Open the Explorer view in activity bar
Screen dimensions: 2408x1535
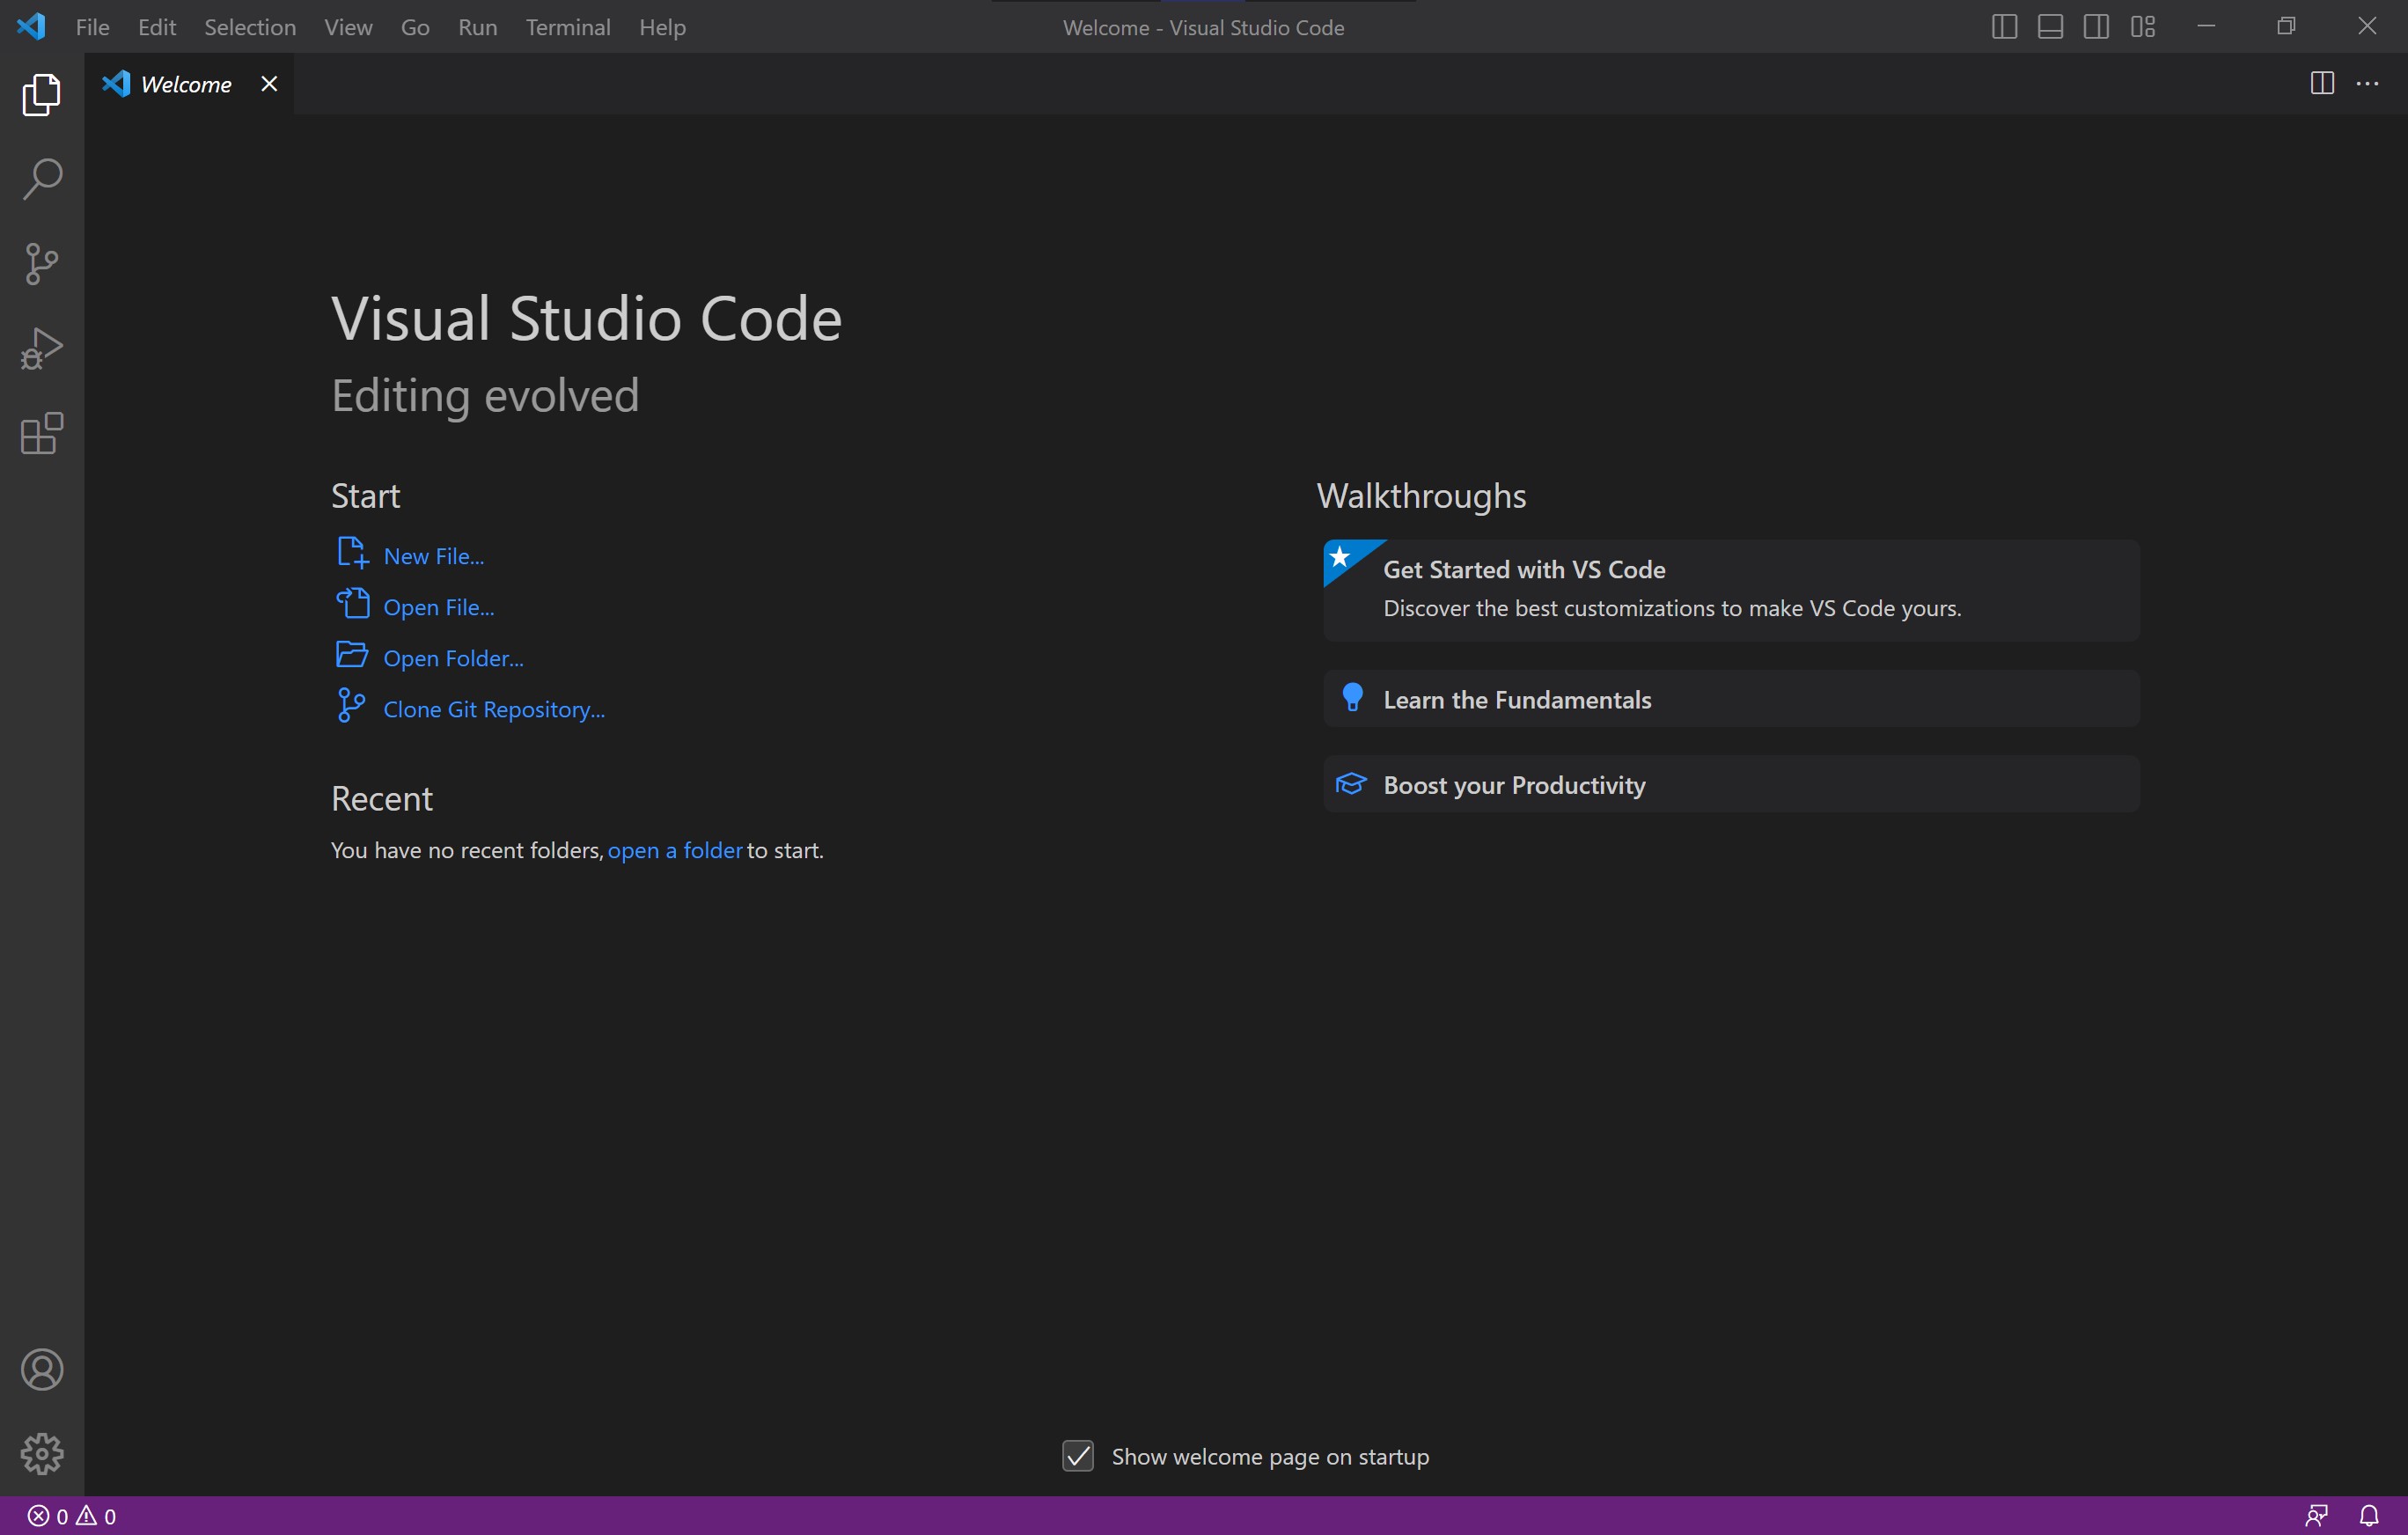[x=42, y=95]
